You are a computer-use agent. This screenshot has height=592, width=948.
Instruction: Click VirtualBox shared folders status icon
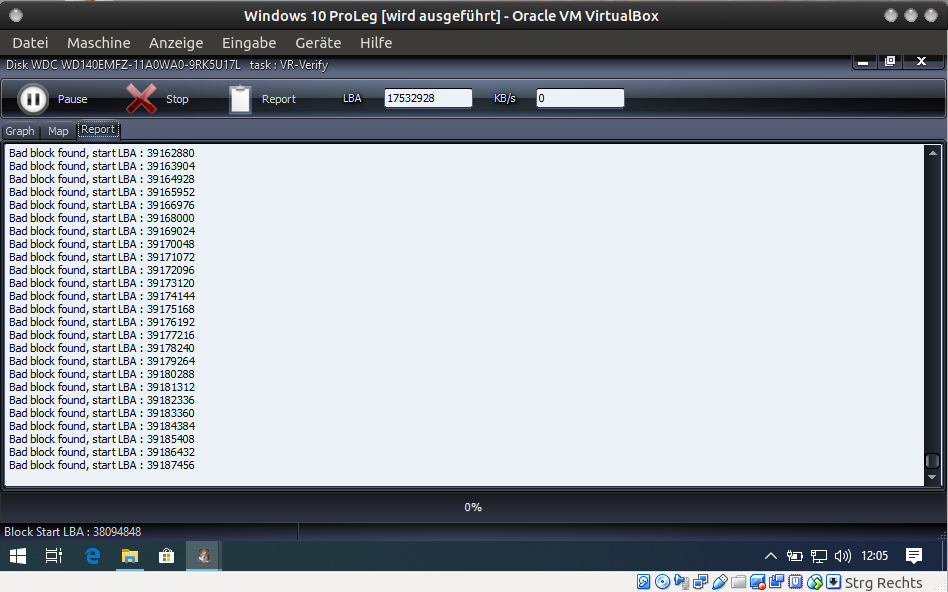click(738, 582)
